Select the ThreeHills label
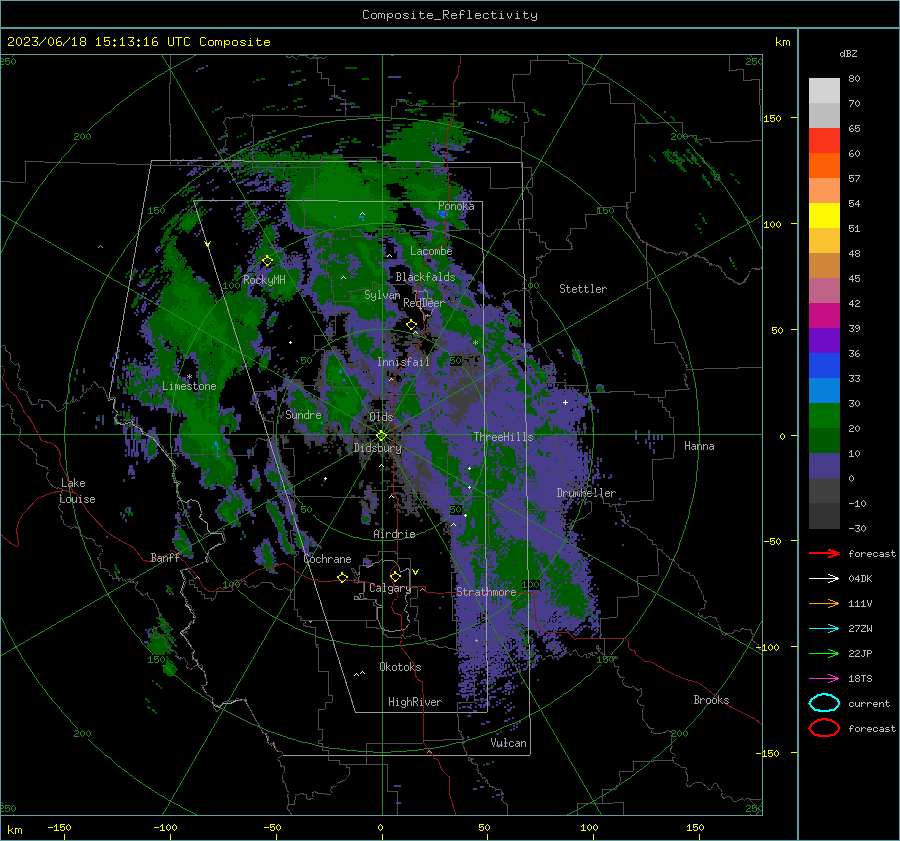This screenshot has height=841, width=900. tap(503, 437)
